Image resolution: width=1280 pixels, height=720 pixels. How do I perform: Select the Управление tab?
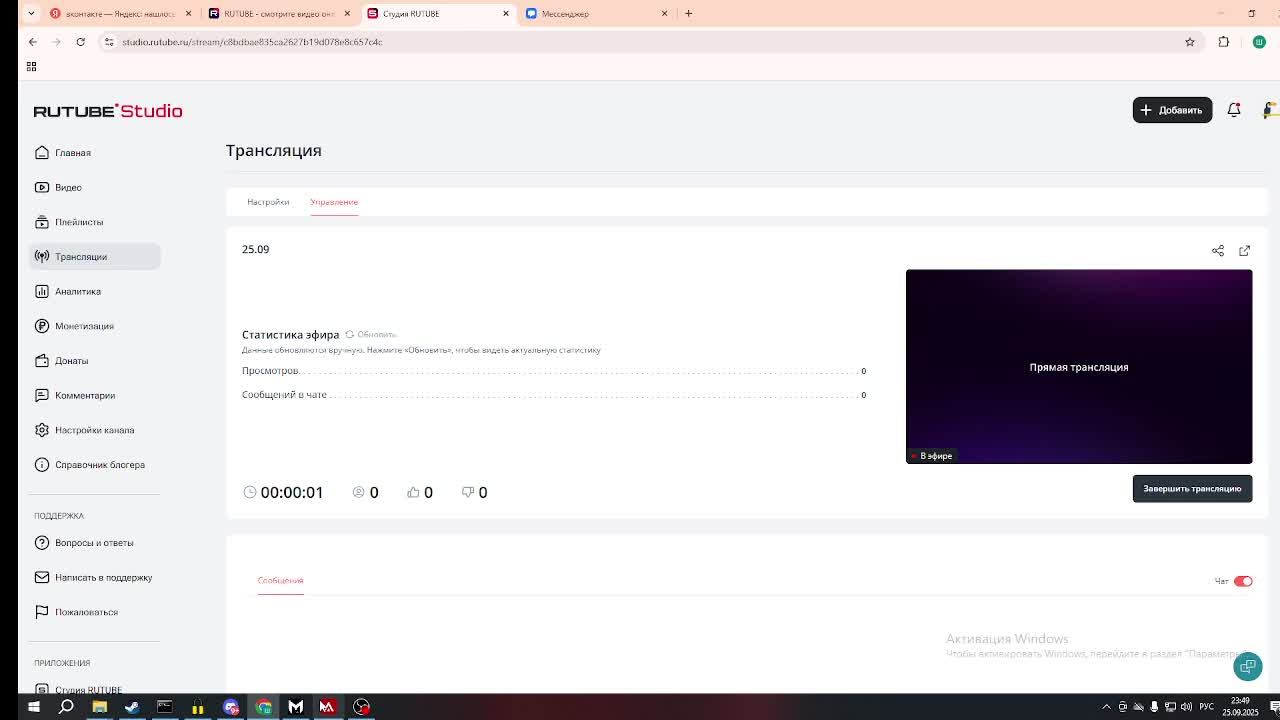[334, 202]
